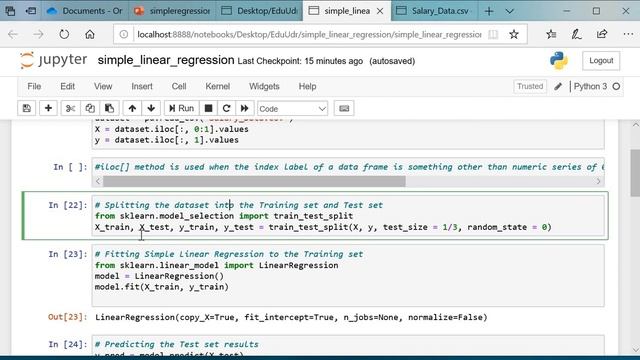Click the In [23] cell prompt
The image size is (640, 360).
67,254
